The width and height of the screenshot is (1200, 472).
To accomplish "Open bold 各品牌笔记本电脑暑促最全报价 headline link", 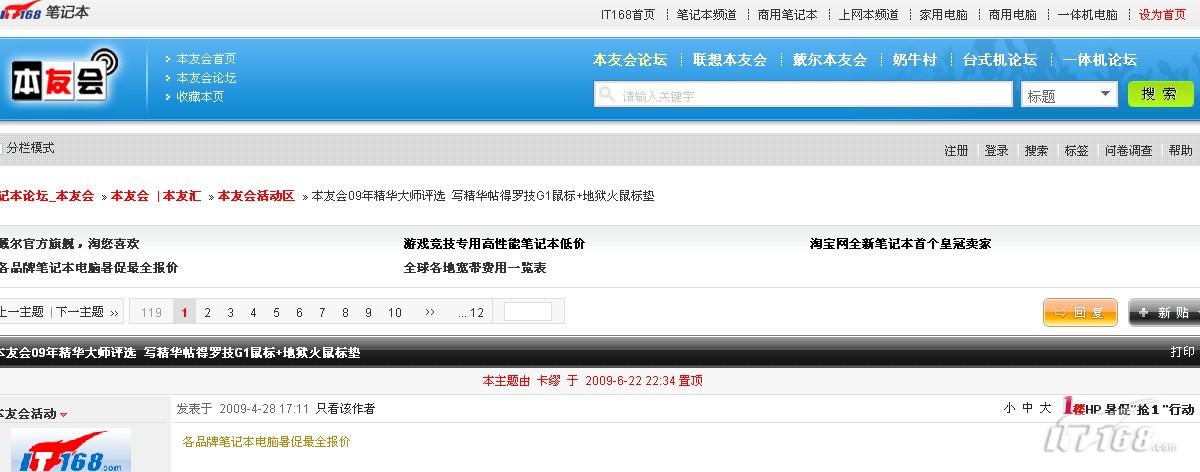I will tap(89, 268).
